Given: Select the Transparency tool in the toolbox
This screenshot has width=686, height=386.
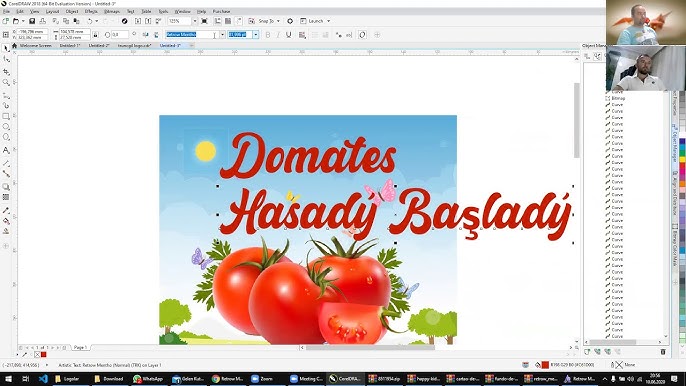Looking at the screenshot, I should click(x=6, y=197).
